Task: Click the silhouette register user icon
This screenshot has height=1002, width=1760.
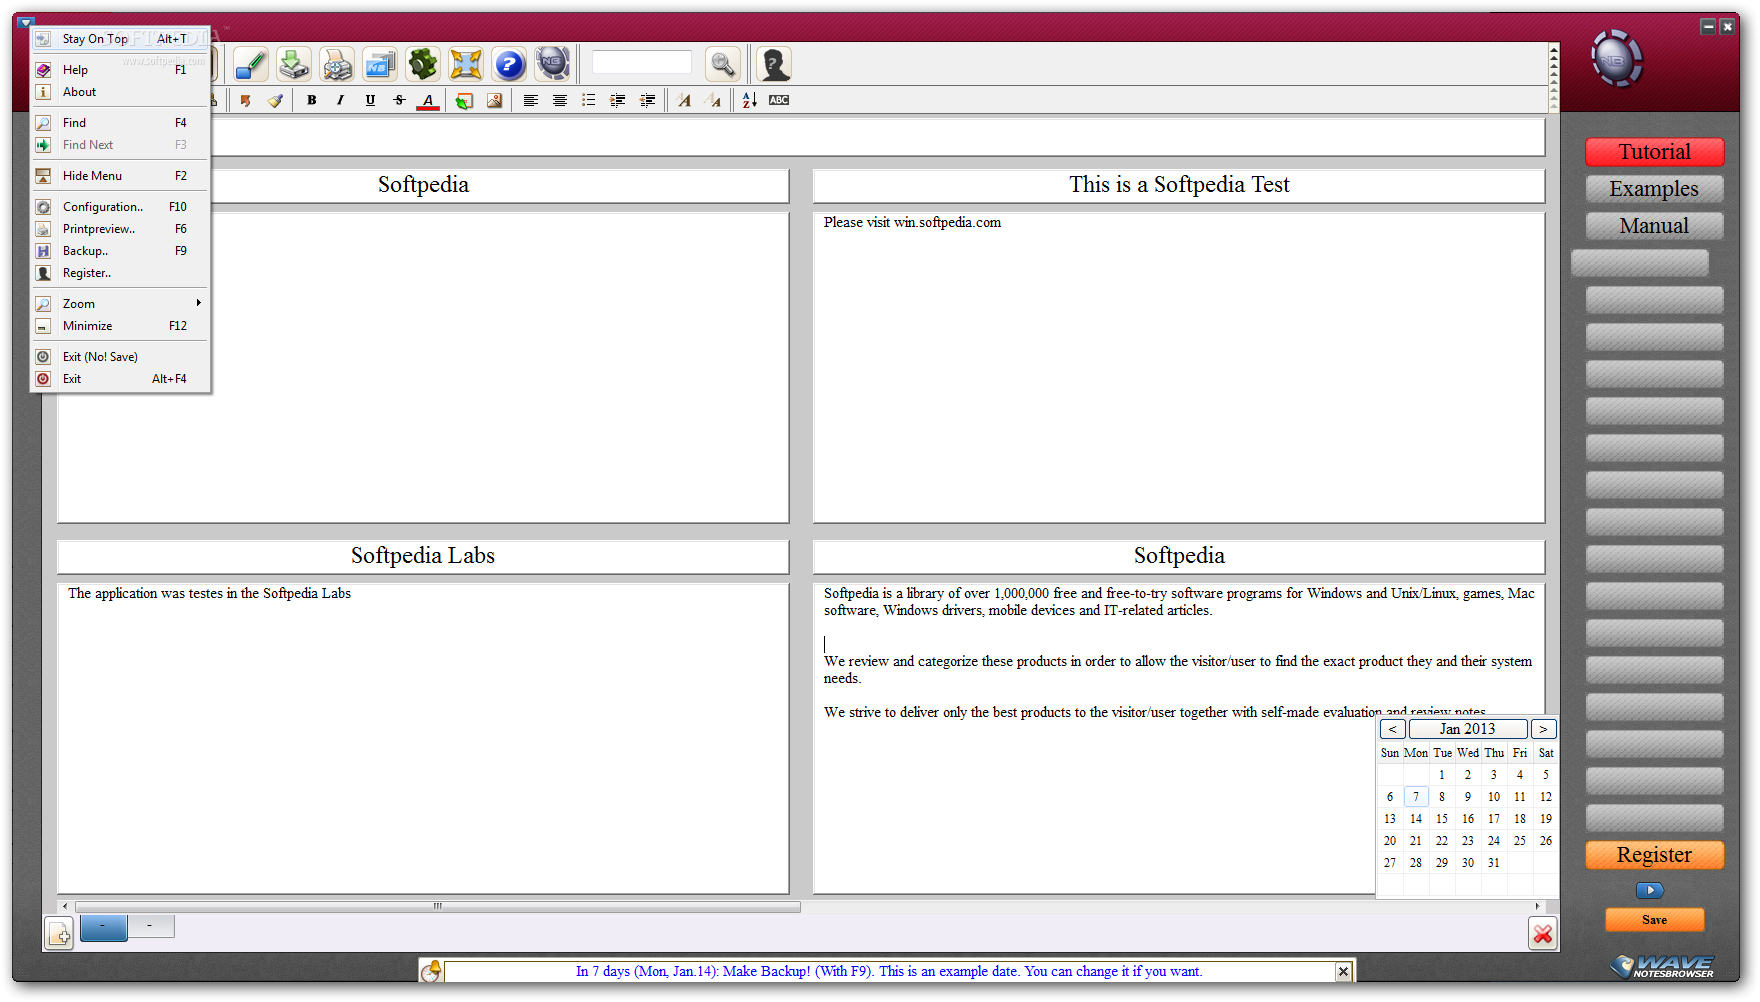Action: point(774,65)
